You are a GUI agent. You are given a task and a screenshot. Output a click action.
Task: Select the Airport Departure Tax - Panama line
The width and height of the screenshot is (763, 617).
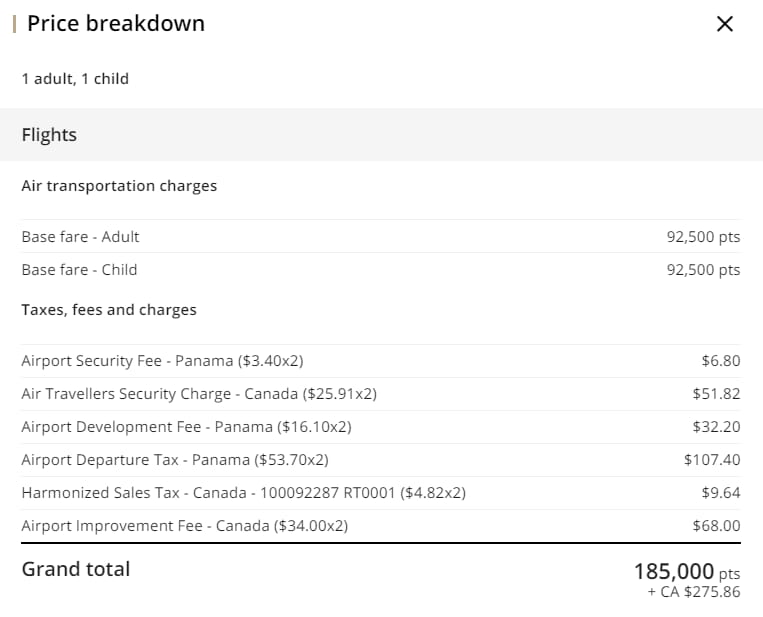click(175, 460)
